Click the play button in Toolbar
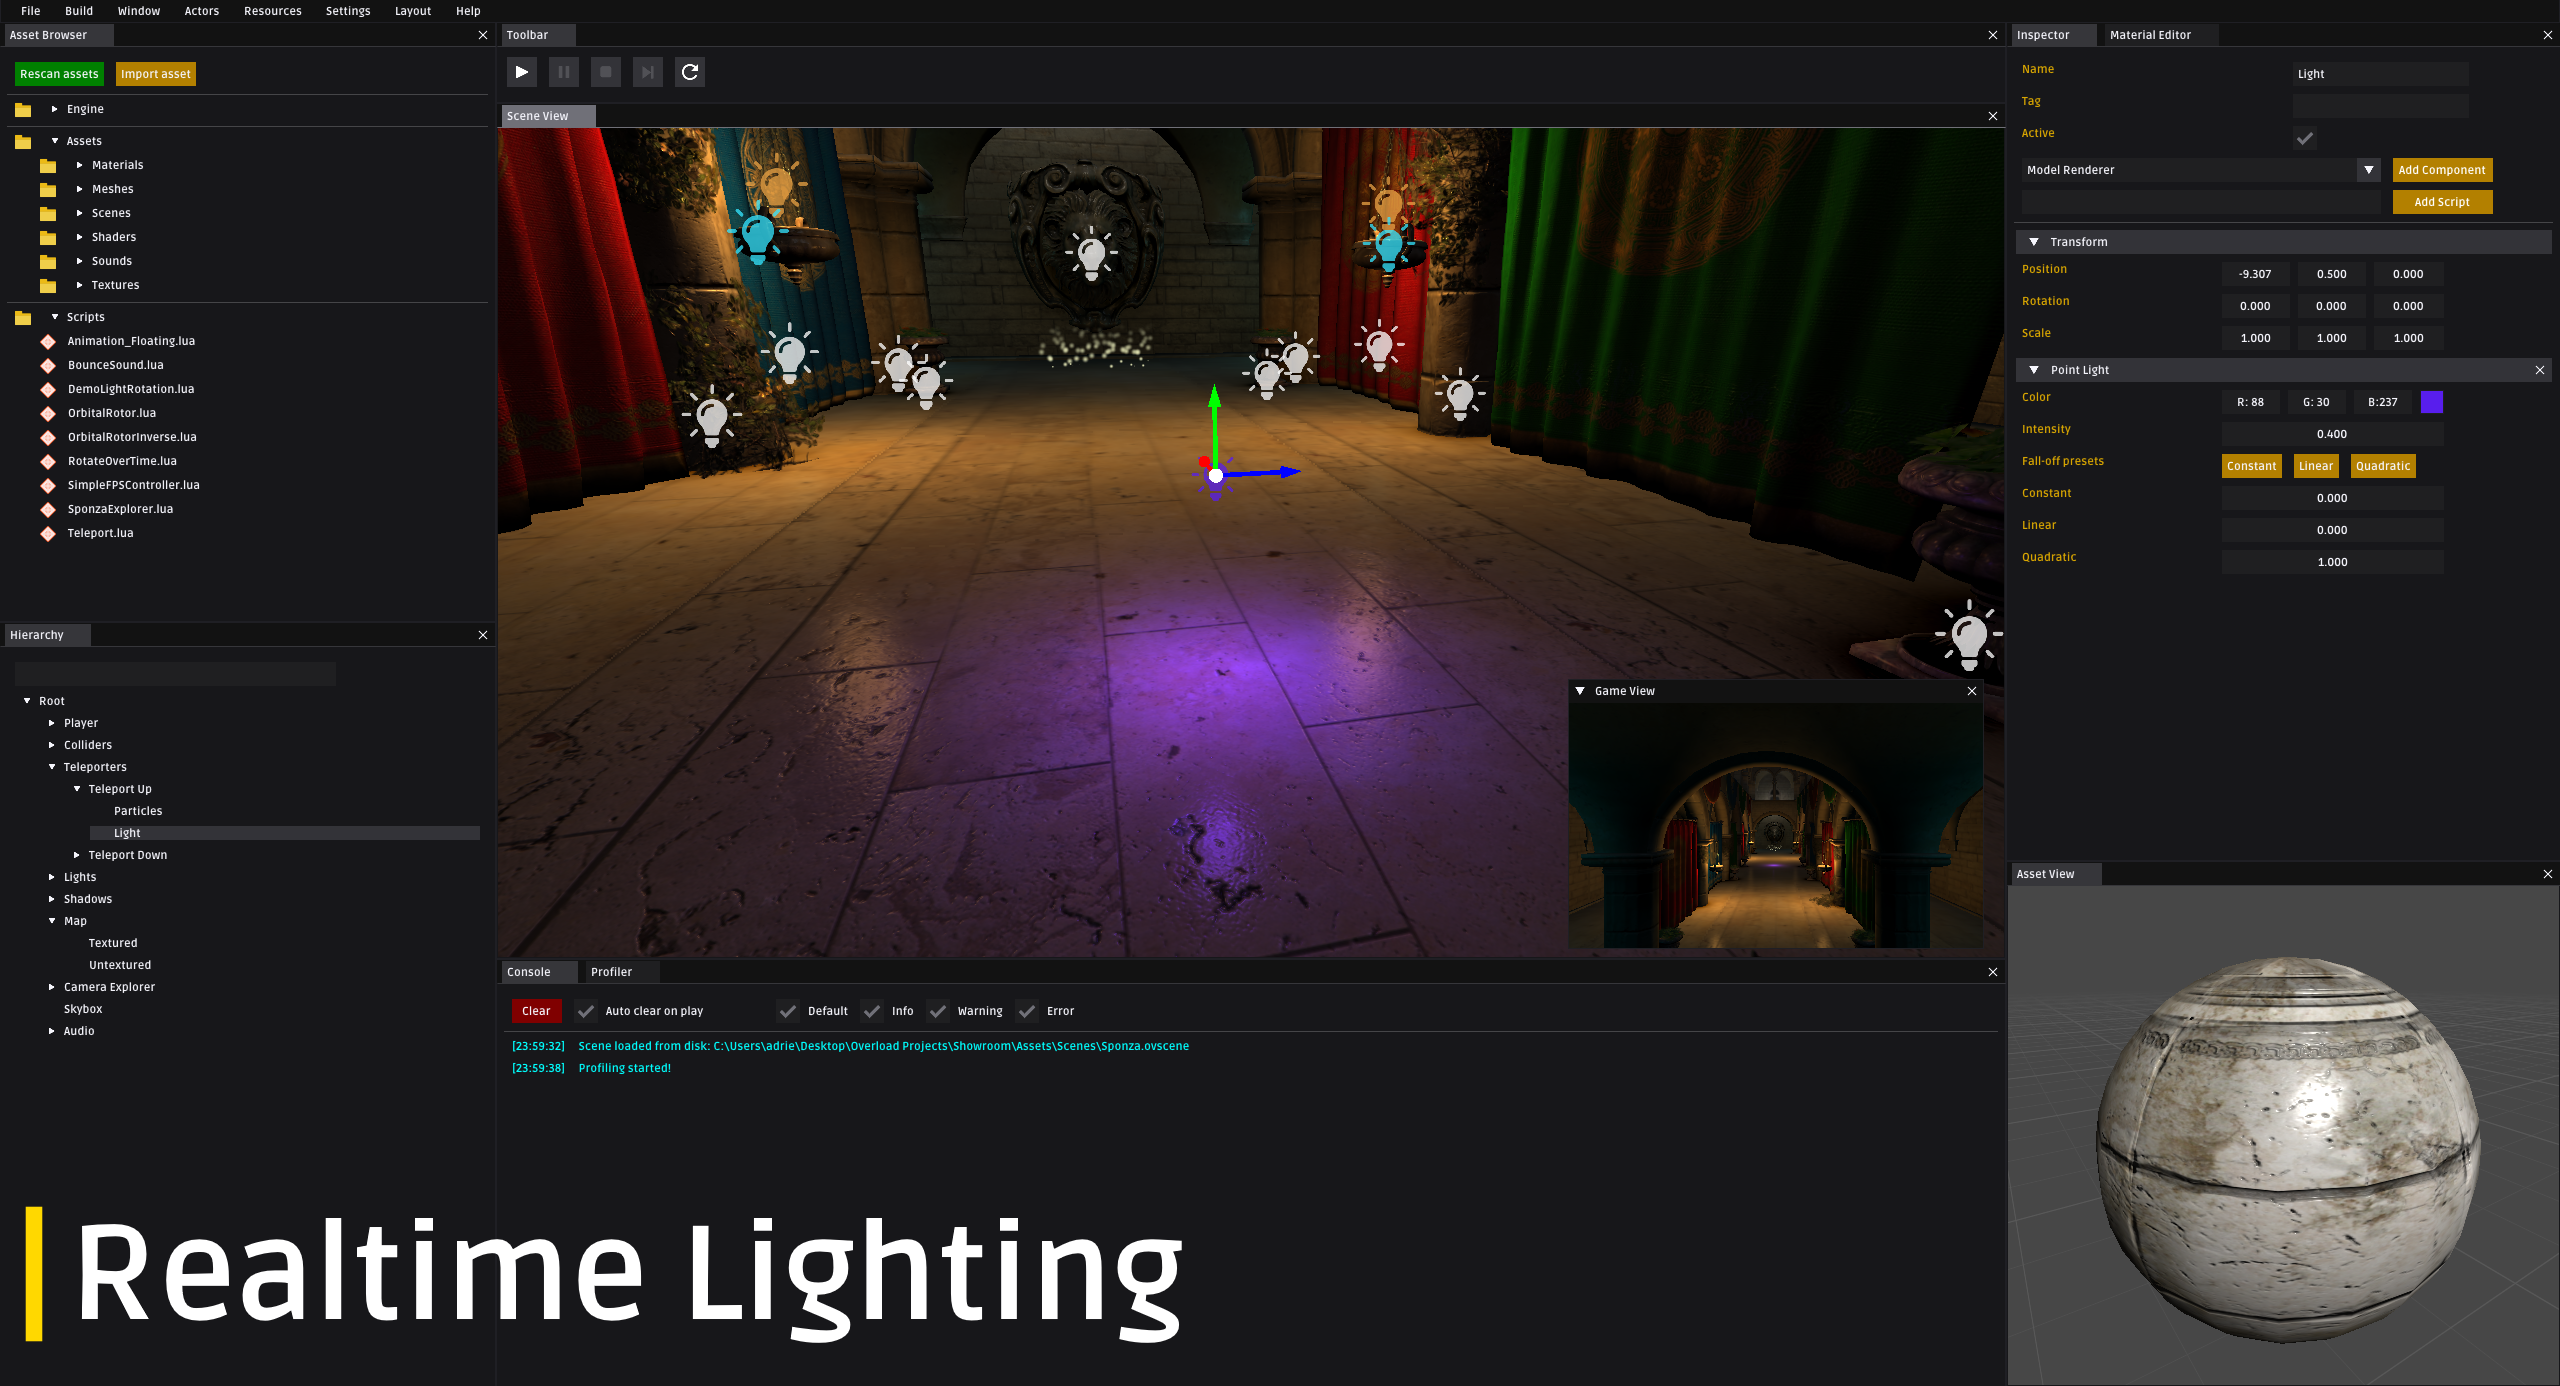Image resolution: width=2560 pixels, height=1386 pixels. coord(524,72)
